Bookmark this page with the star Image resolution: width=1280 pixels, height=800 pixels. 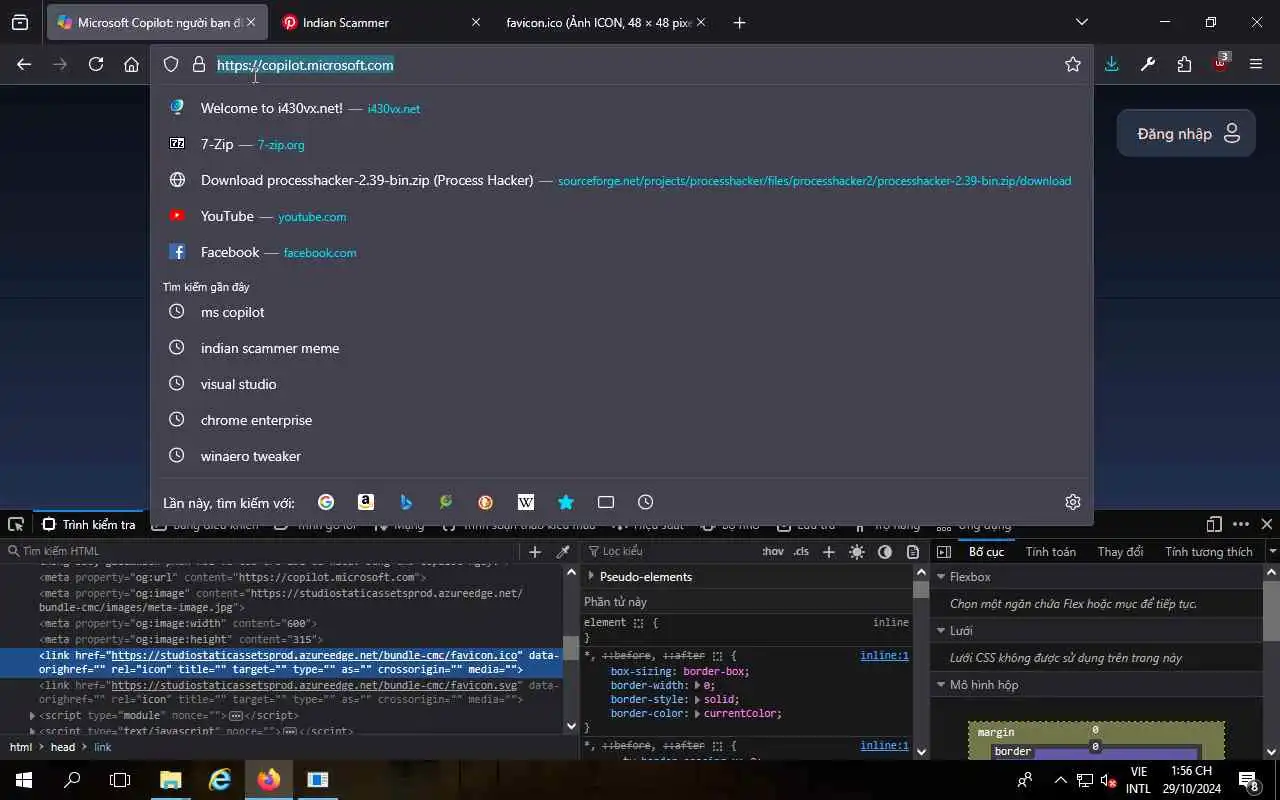tap(1073, 64)
